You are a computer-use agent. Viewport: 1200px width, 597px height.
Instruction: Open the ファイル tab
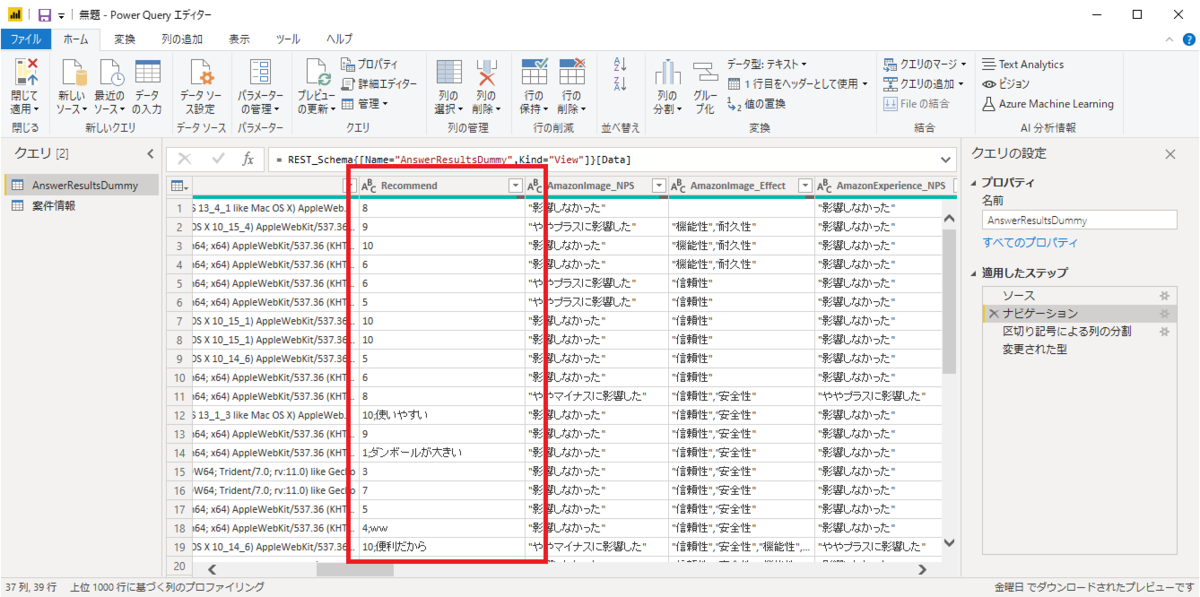[25, 39]
